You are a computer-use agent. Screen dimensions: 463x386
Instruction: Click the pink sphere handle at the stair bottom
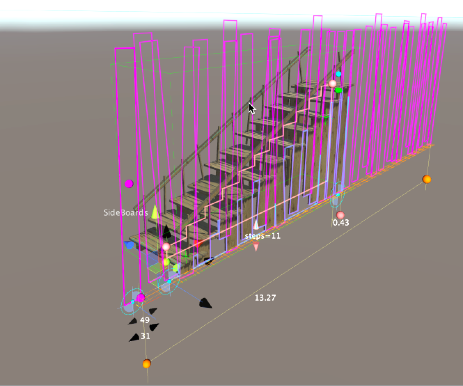pyautogui.click(x=166, y=247)
